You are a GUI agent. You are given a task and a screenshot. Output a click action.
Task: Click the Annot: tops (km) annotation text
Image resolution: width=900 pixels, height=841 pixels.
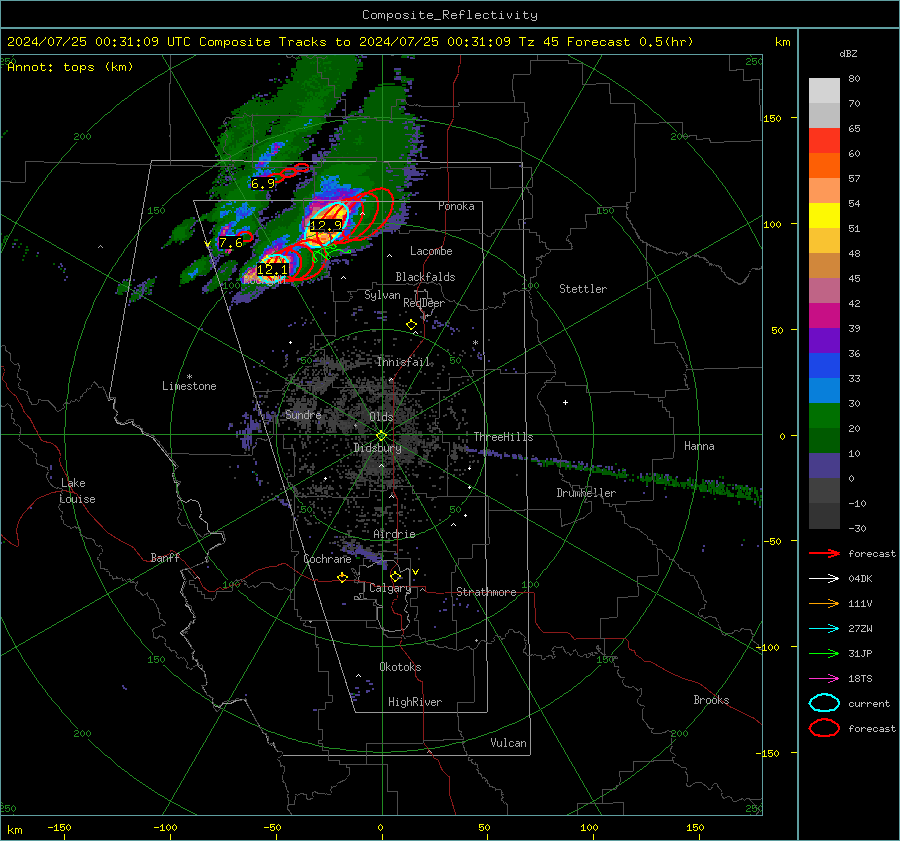[x=70, y=67]
